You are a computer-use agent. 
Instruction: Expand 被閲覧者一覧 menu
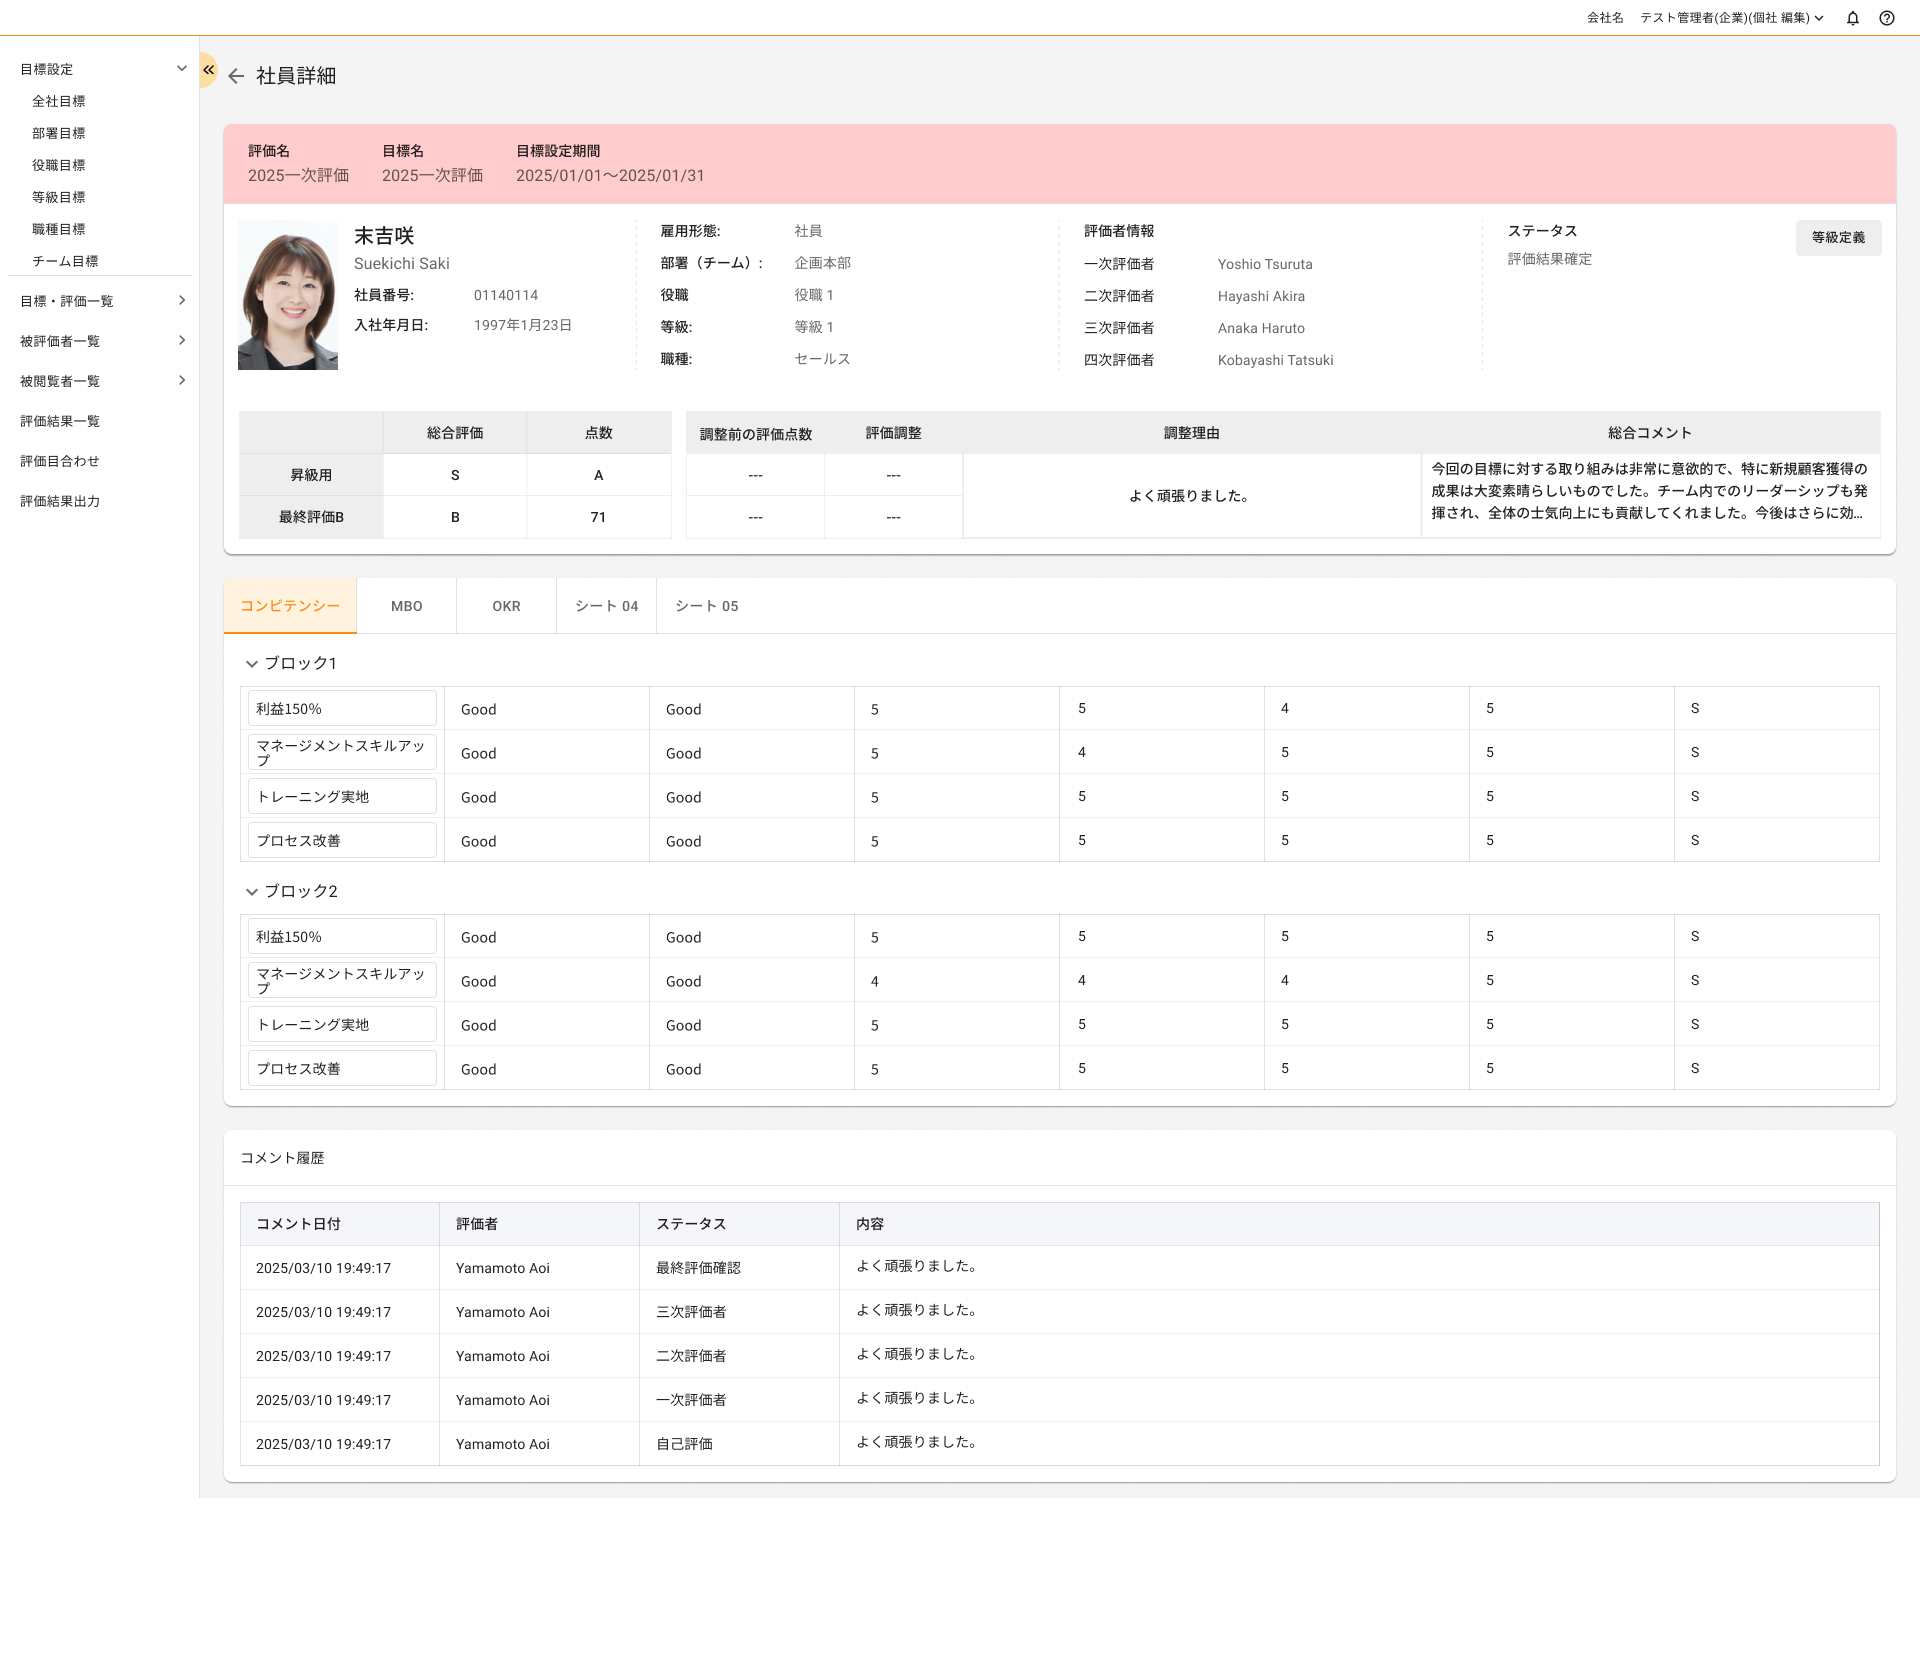182,380
